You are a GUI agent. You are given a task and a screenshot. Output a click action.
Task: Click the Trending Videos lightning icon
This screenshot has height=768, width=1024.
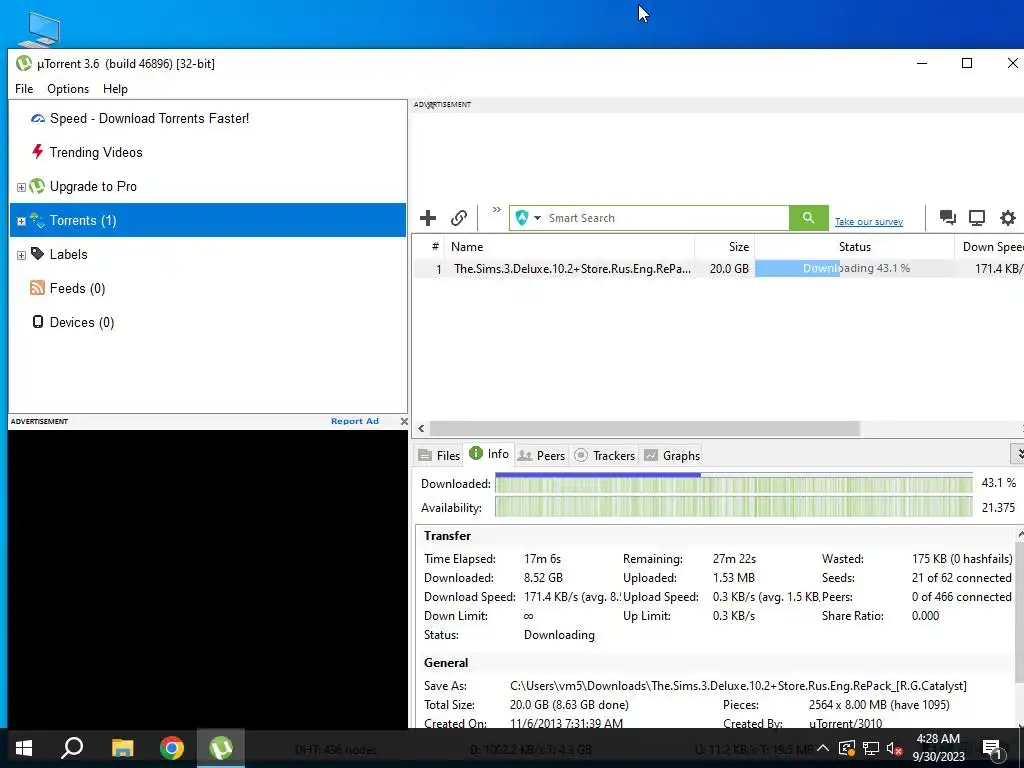point(38,152)
